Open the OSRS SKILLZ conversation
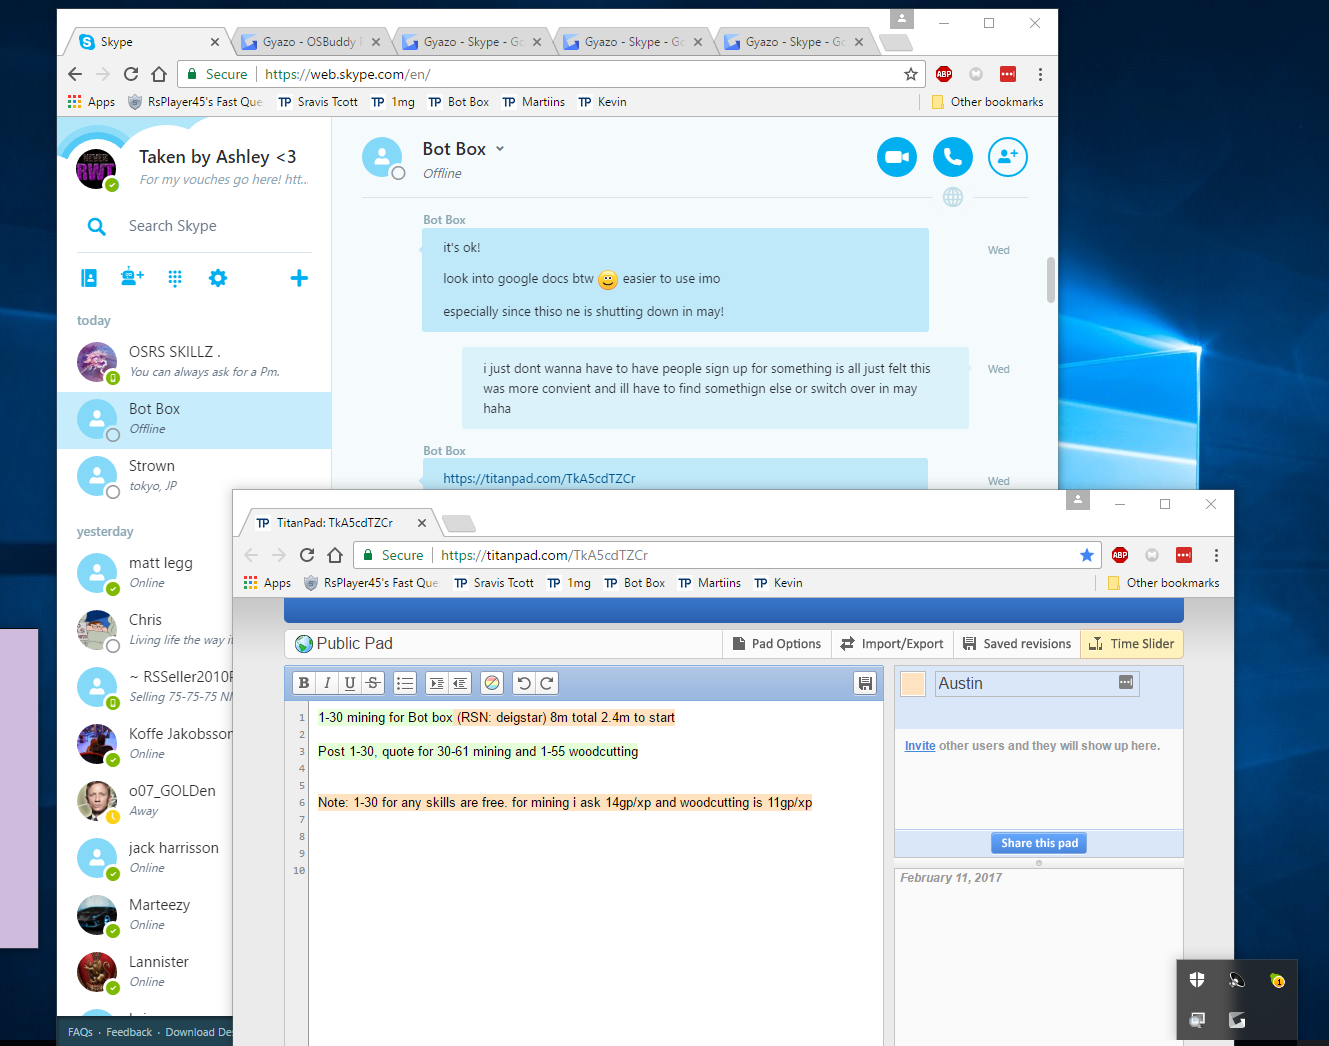This screenshot has height=1046, width=1329. [194, 362]
